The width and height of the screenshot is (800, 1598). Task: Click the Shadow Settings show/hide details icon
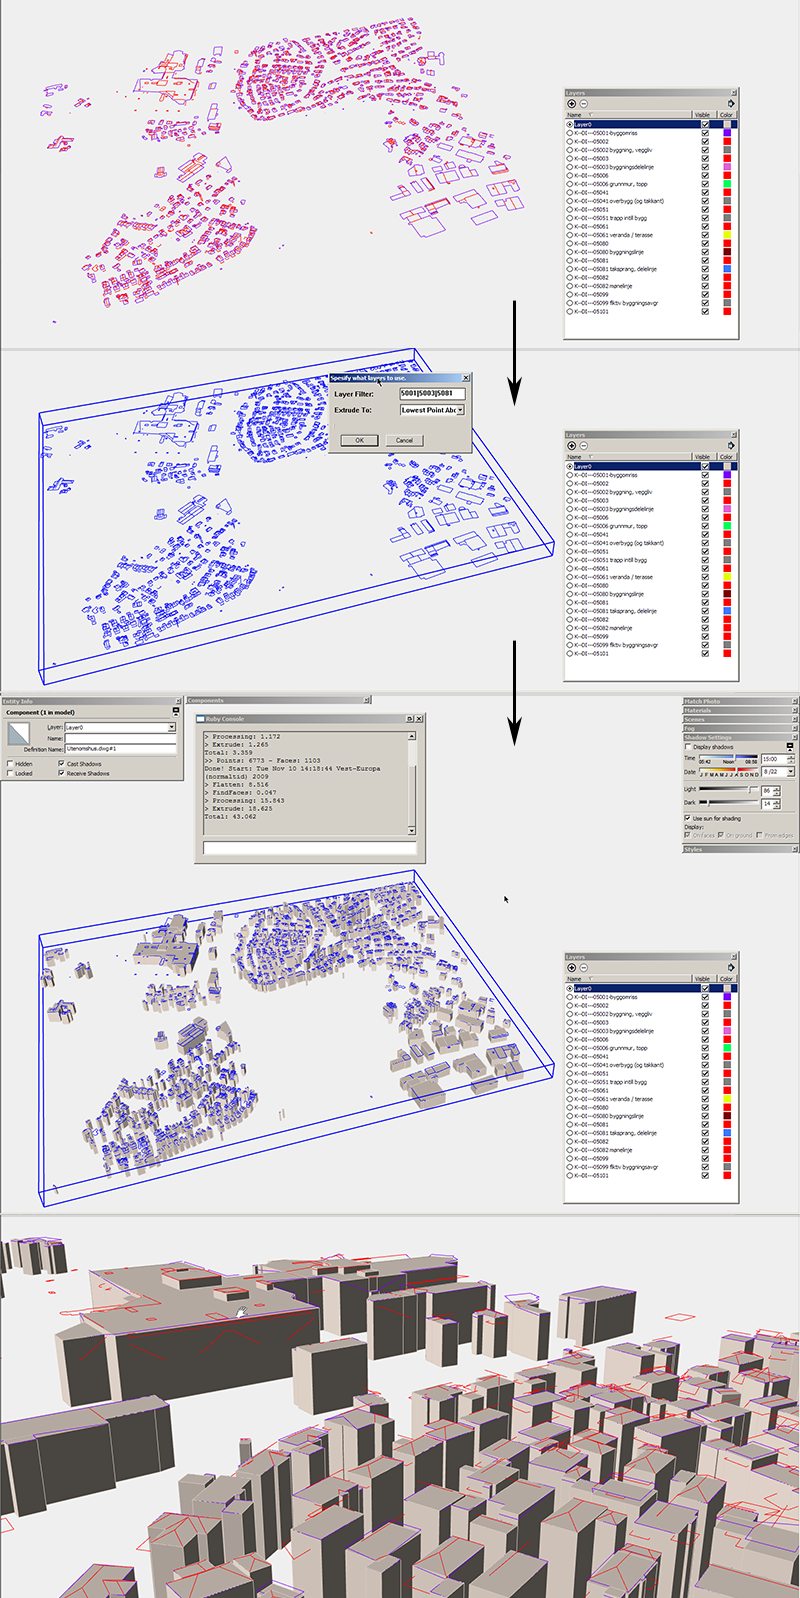click(x=790, y=747)
